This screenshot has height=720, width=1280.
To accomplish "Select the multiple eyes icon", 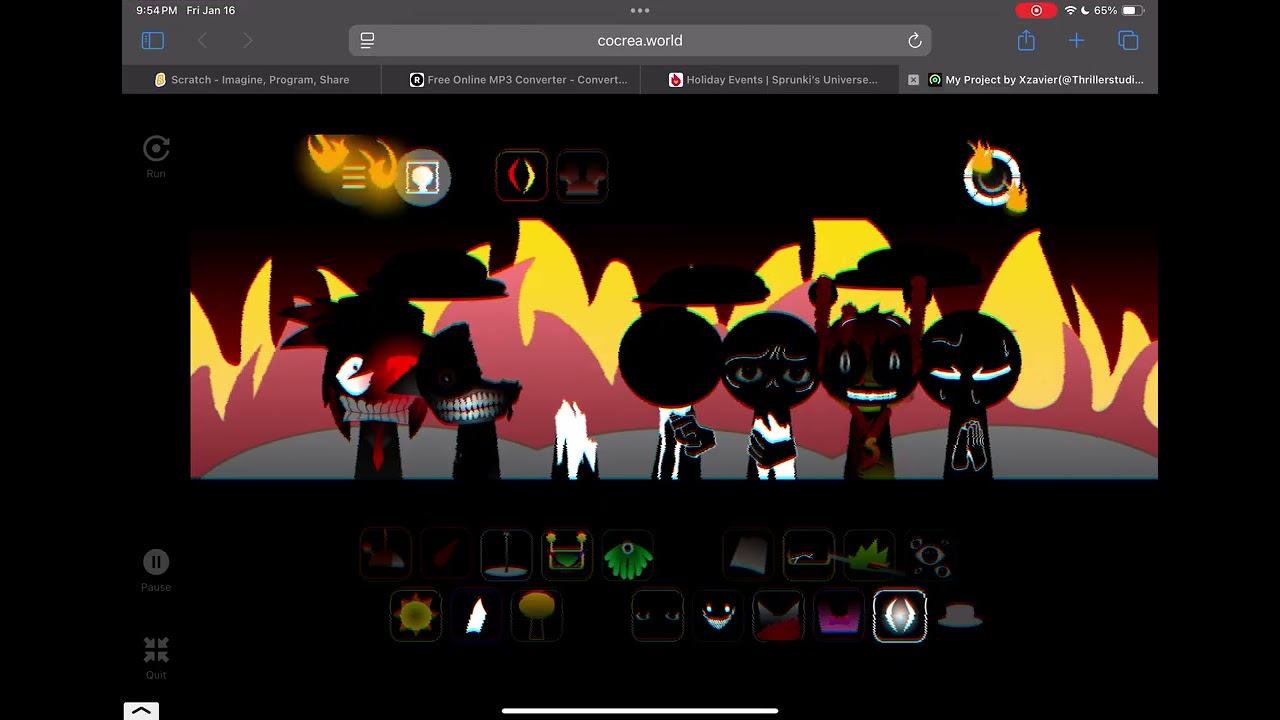I will click(929, 554).
